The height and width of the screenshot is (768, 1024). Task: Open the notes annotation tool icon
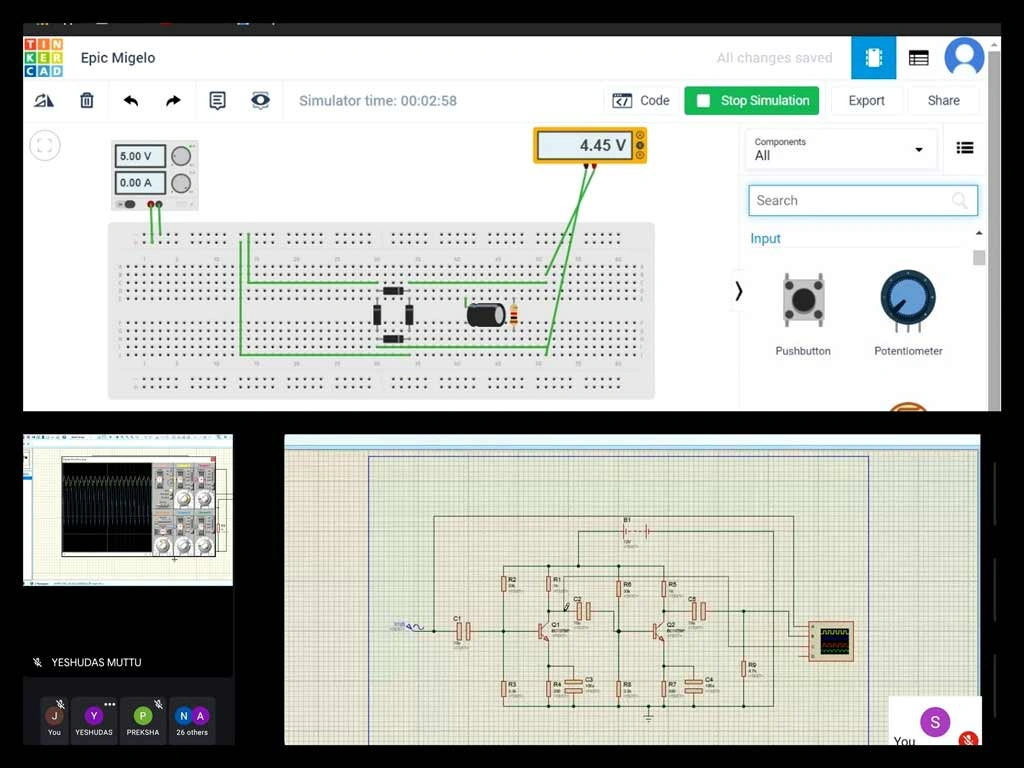click(x=217, y=101)
